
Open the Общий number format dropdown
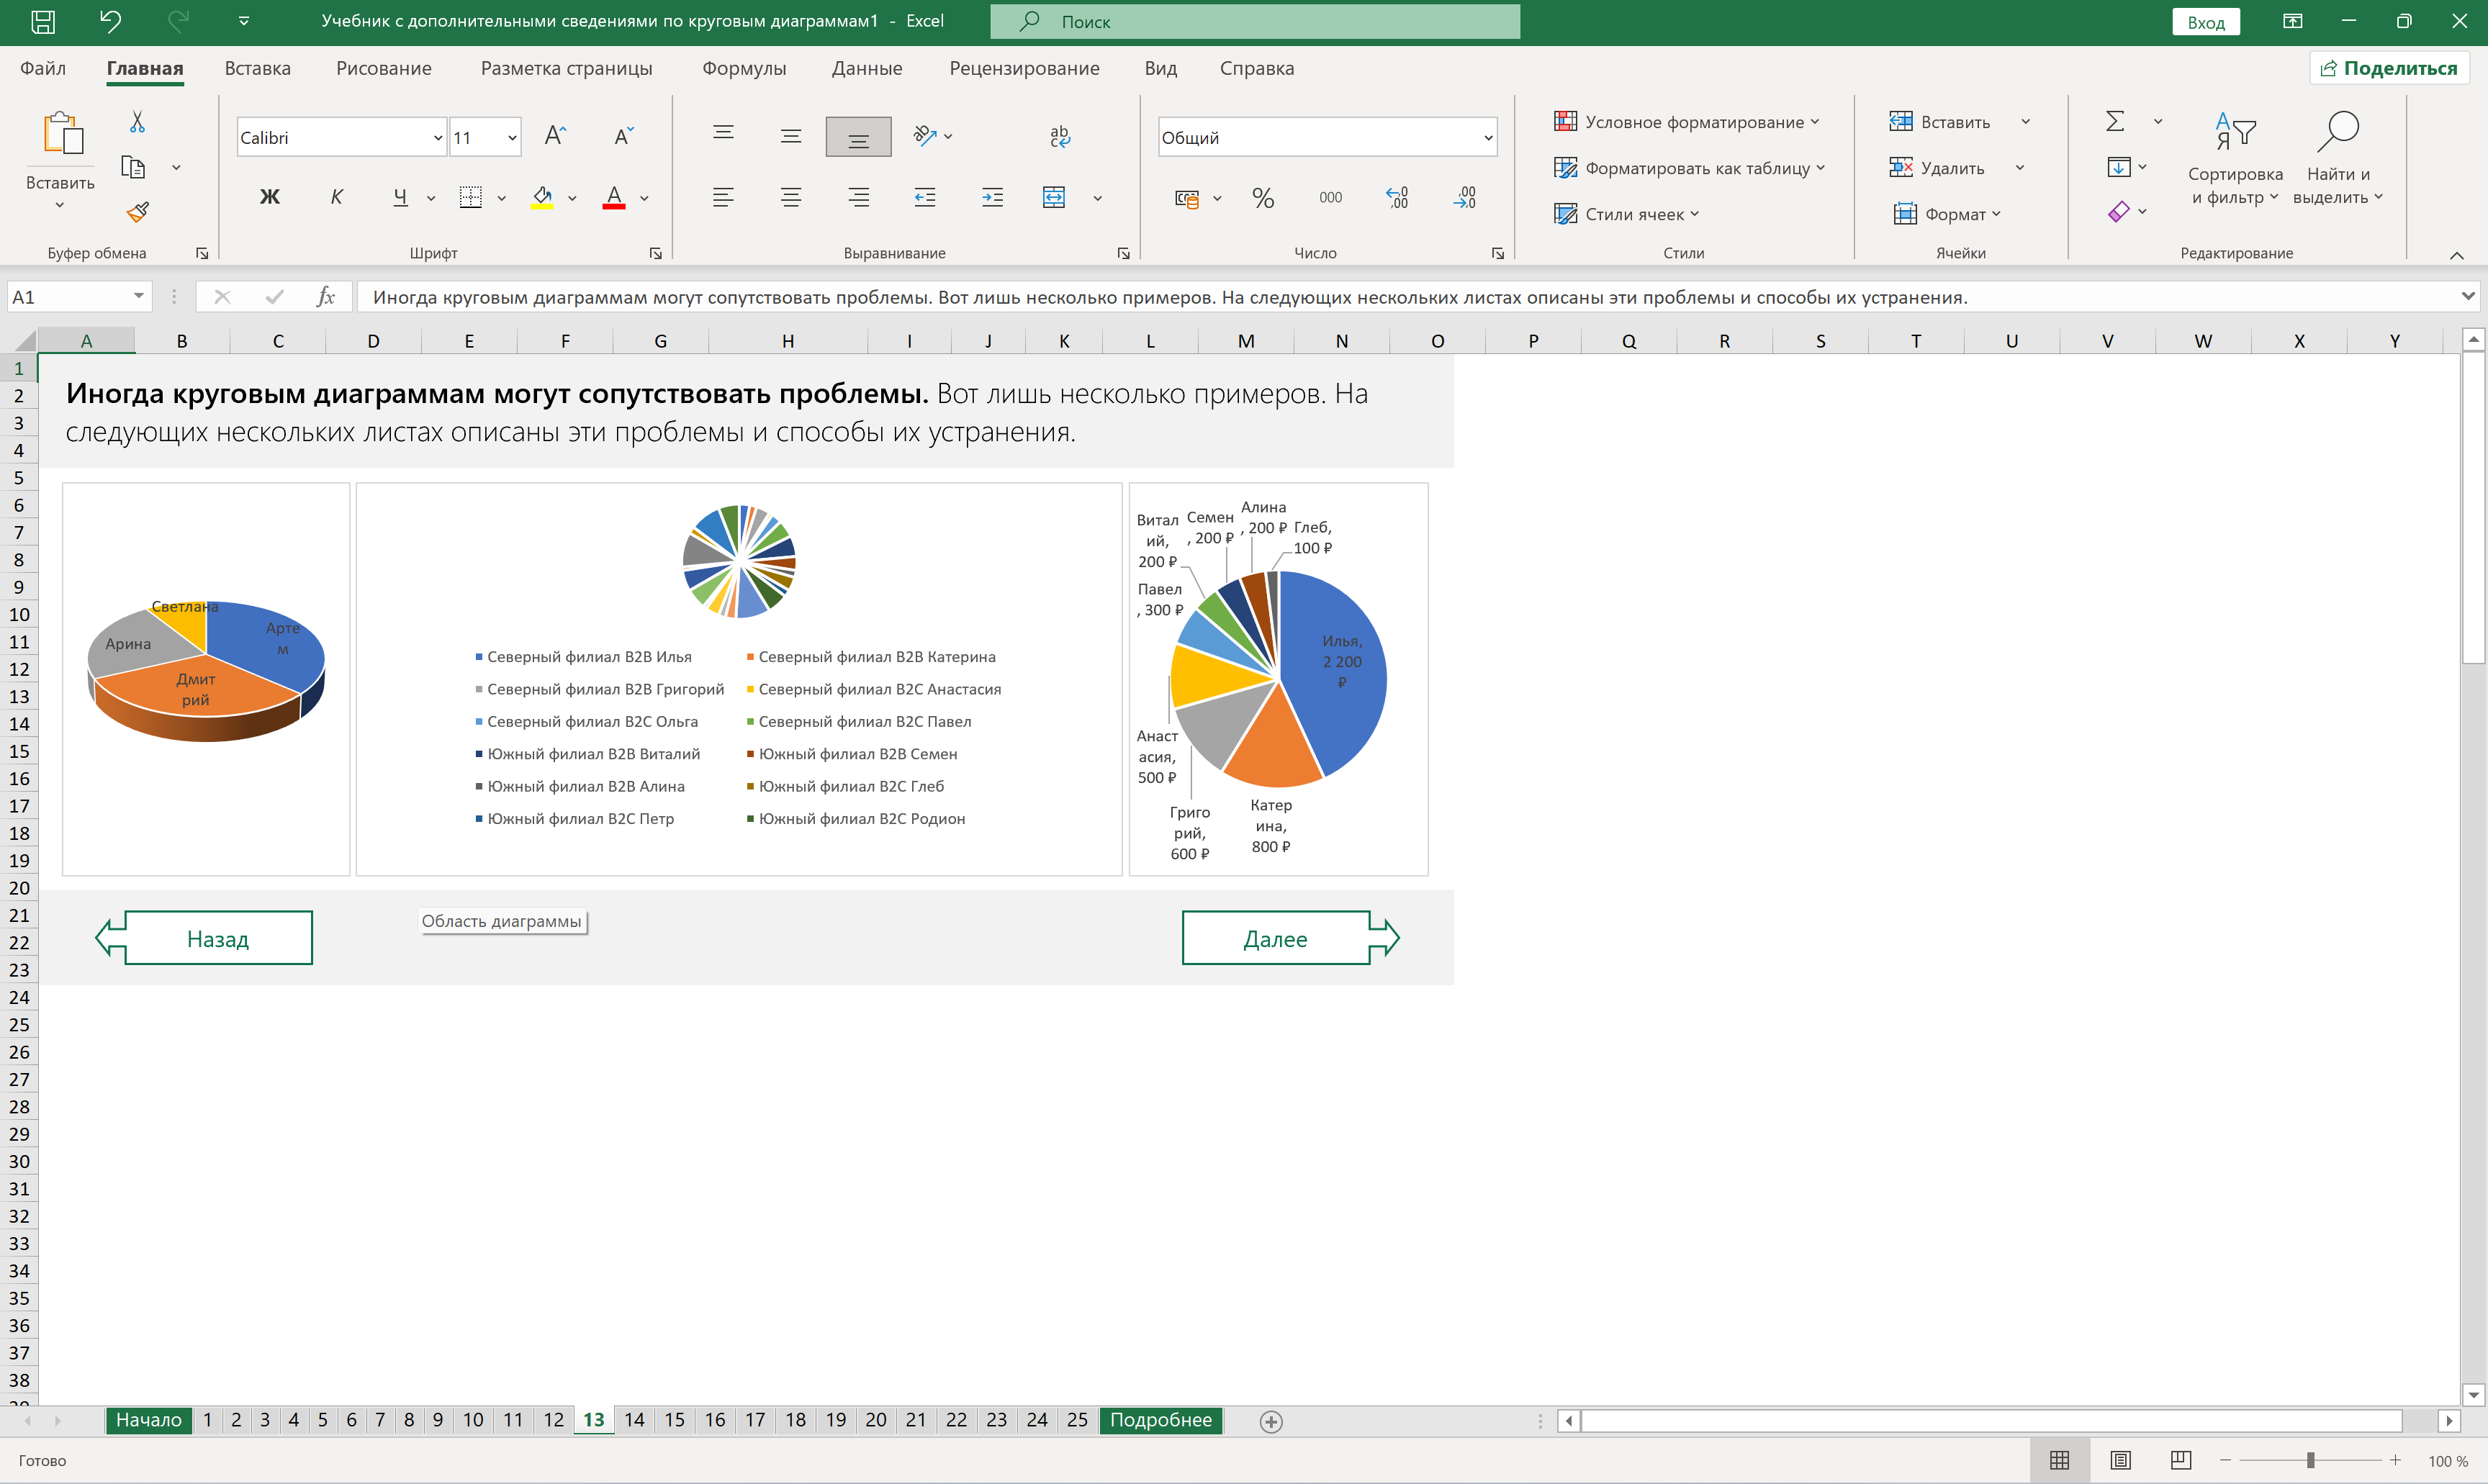(1488, 138)
